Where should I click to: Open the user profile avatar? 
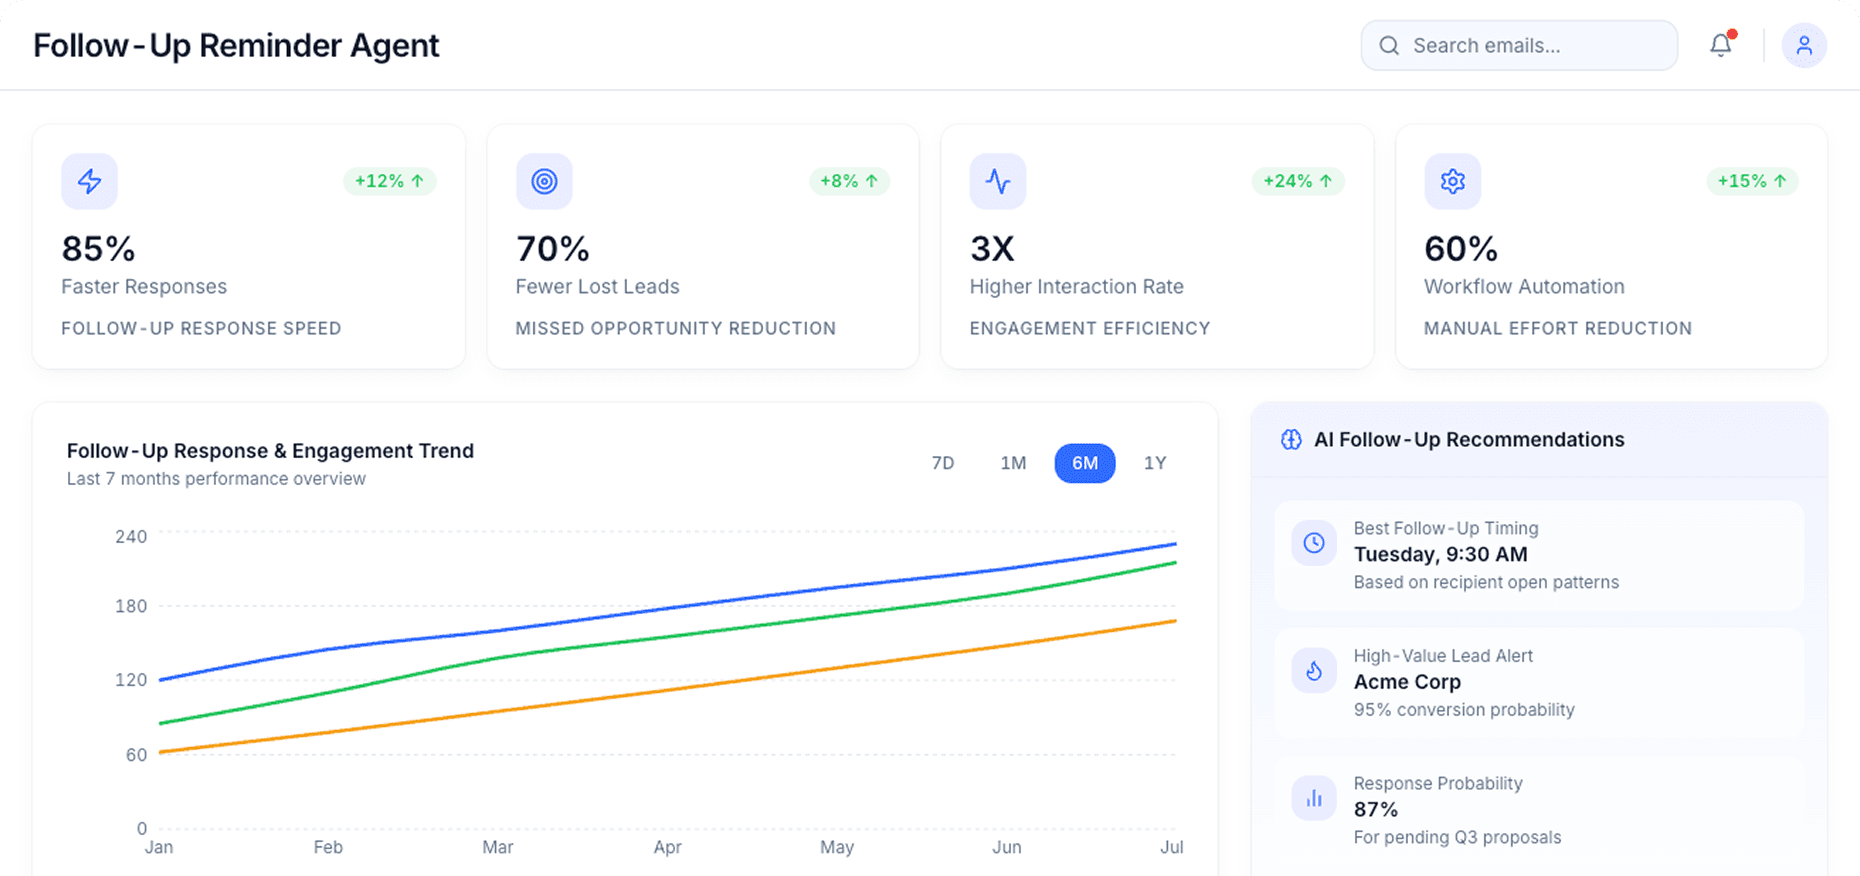click(1804, 45)
